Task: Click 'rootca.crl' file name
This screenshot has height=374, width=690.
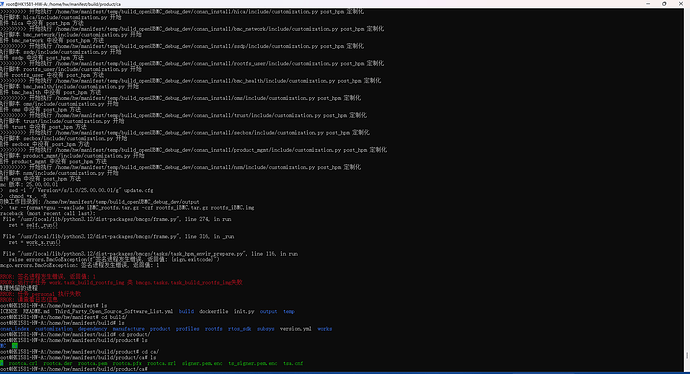Action: (x=23, y=363)
